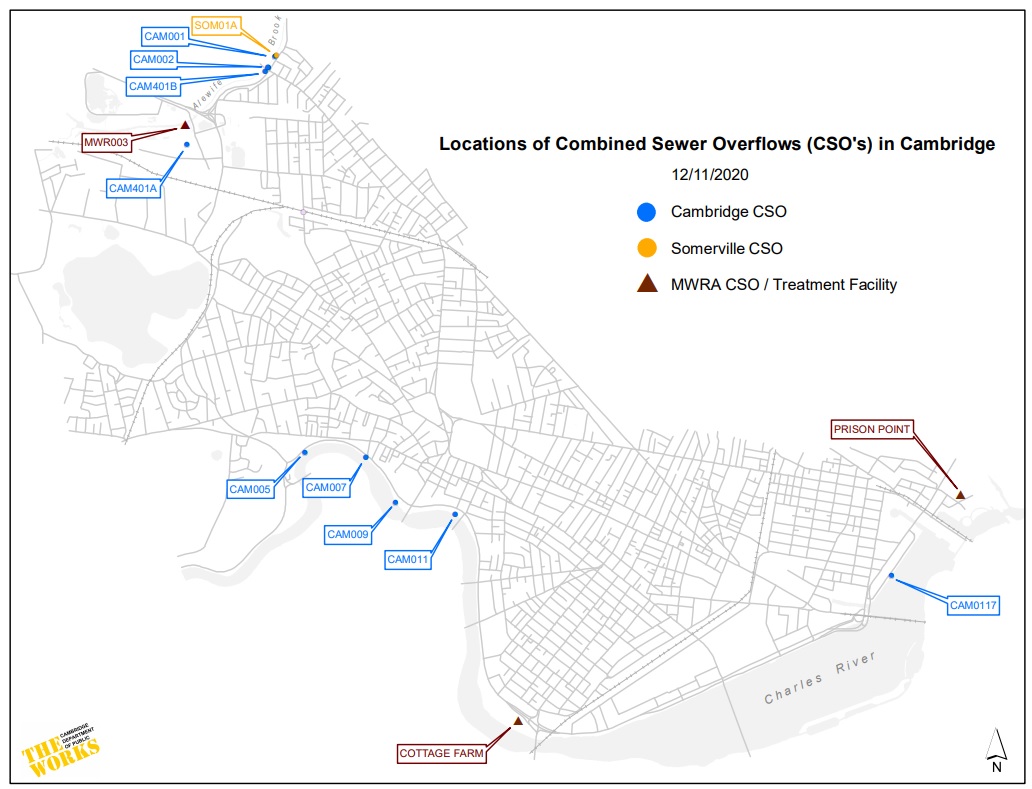Click the MWR003 brown triangle marker
This screenshot has height=789, width=1032.
pos(185,126)
